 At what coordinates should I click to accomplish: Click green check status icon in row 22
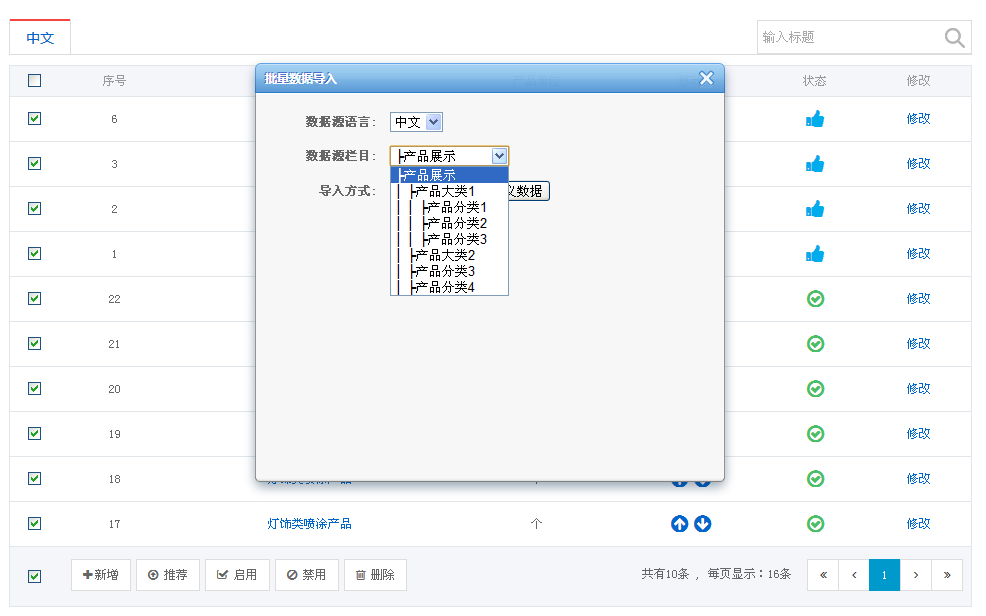coord(815,298)
